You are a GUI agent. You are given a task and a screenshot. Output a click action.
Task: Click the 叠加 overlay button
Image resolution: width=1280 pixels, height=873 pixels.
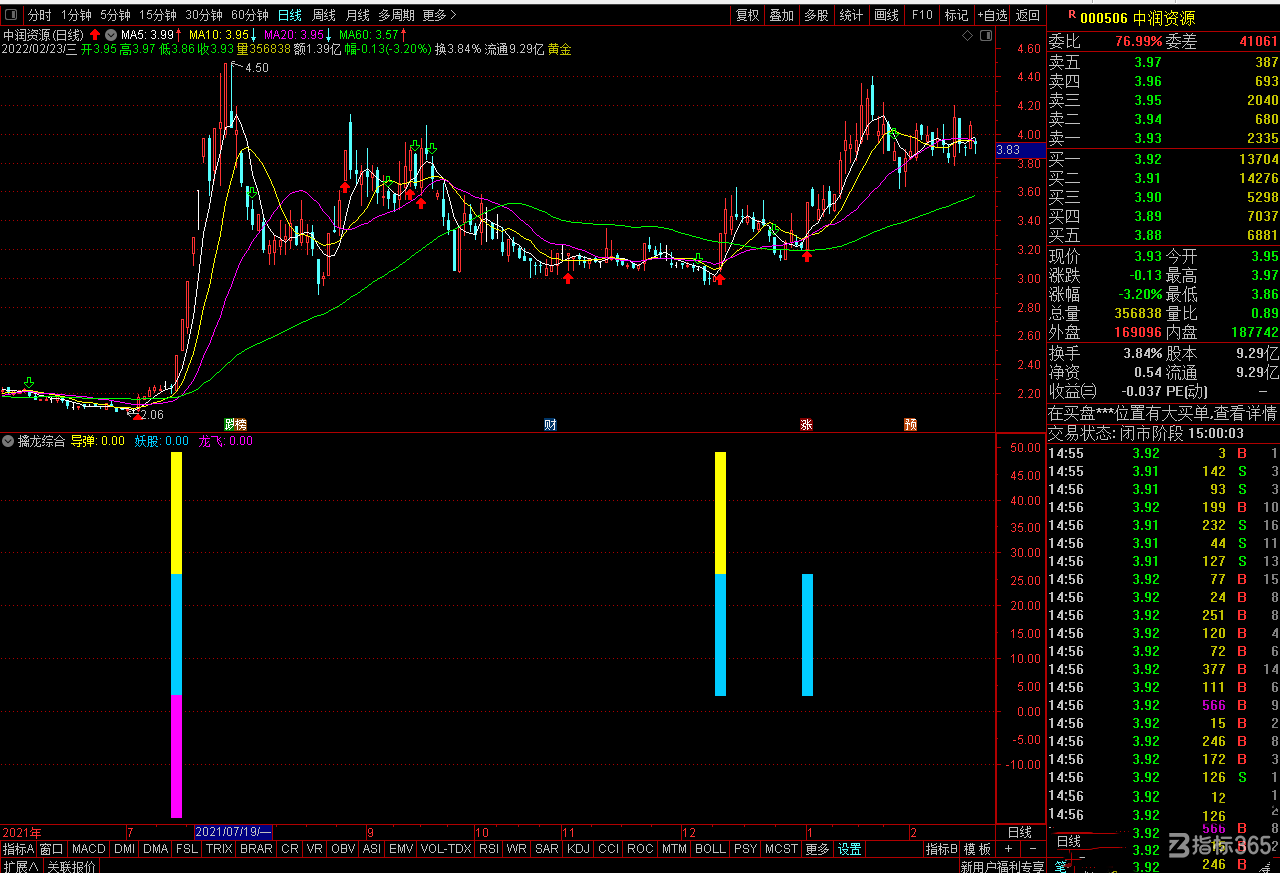(781, 15)
